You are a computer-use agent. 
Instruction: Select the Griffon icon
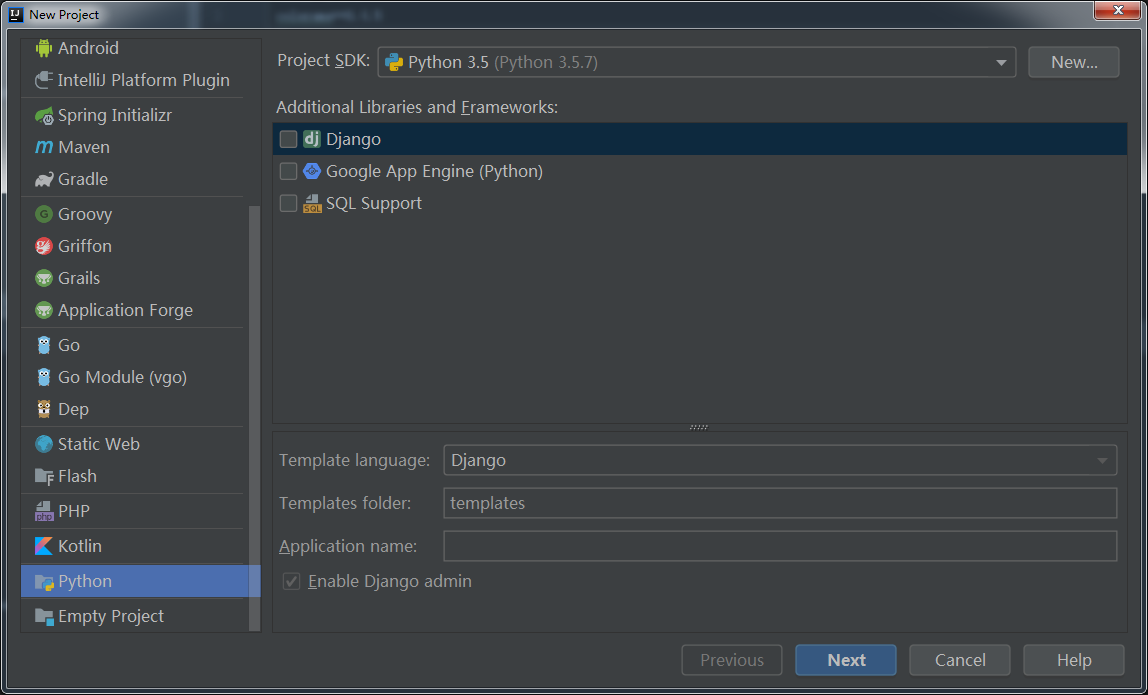[x=44, y=247]
